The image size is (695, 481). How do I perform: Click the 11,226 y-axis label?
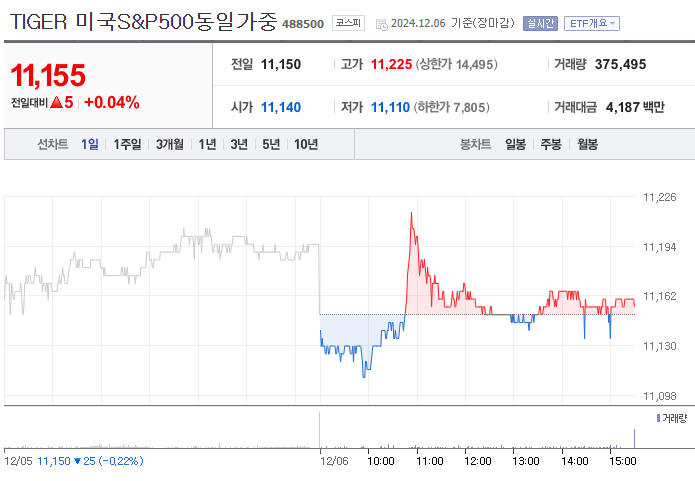[x=660, y=197]
